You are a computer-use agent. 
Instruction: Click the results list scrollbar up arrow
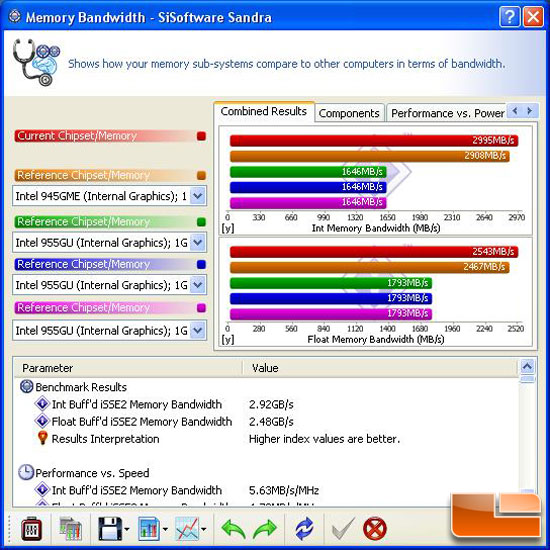click(527, 367)
